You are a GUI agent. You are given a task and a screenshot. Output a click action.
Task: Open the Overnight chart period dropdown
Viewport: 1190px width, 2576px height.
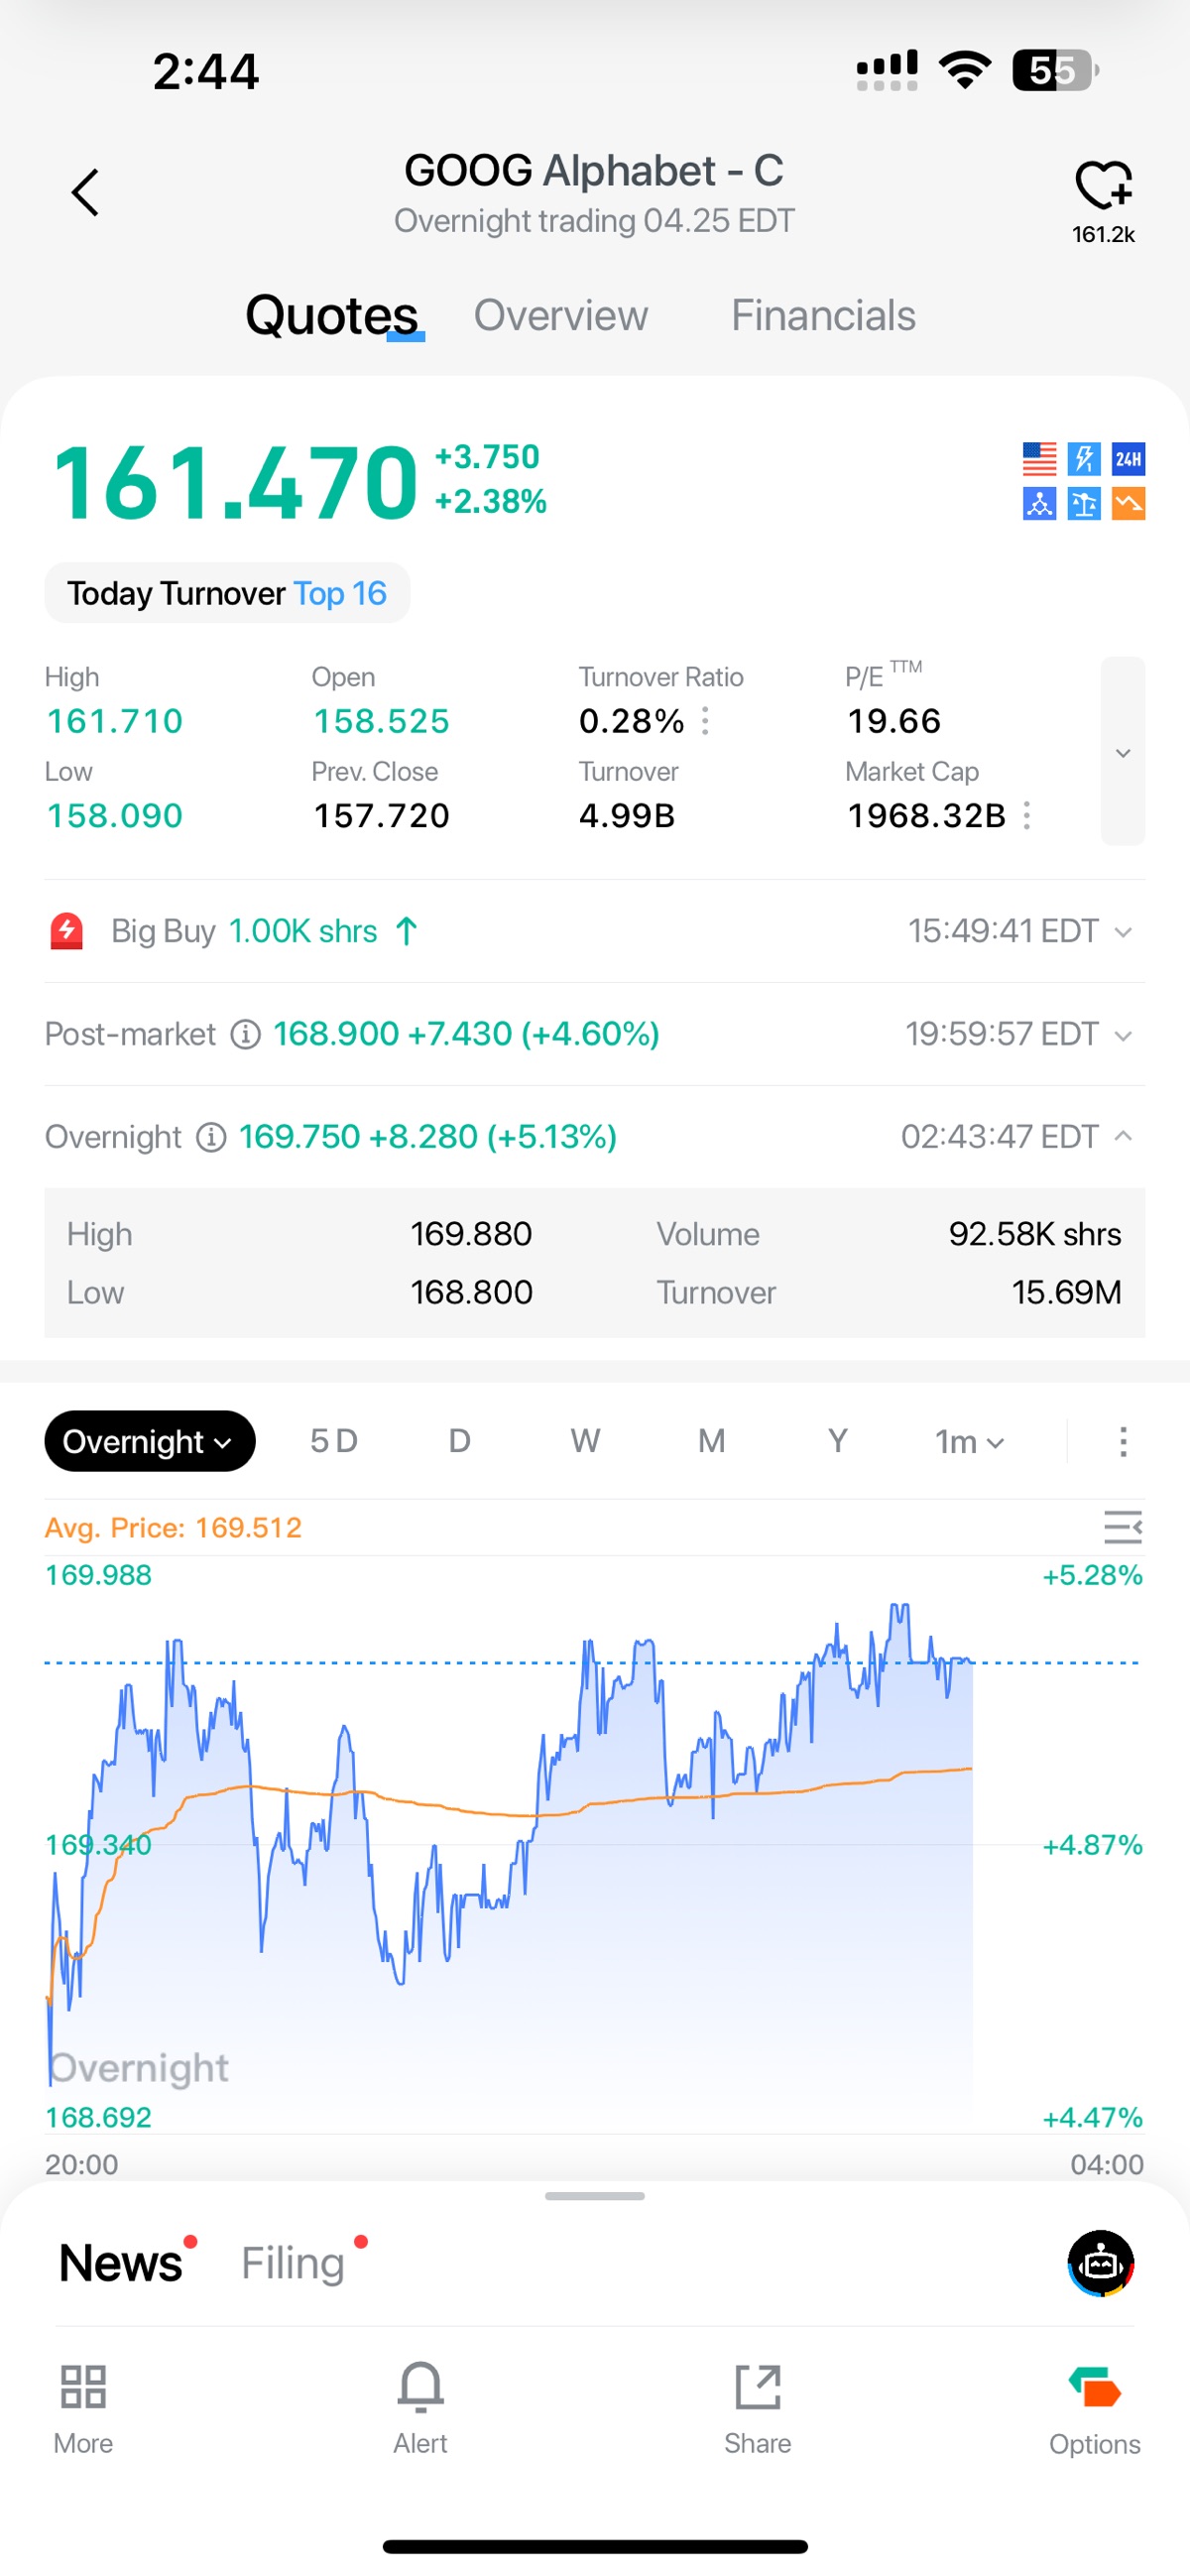point(149,1441)
